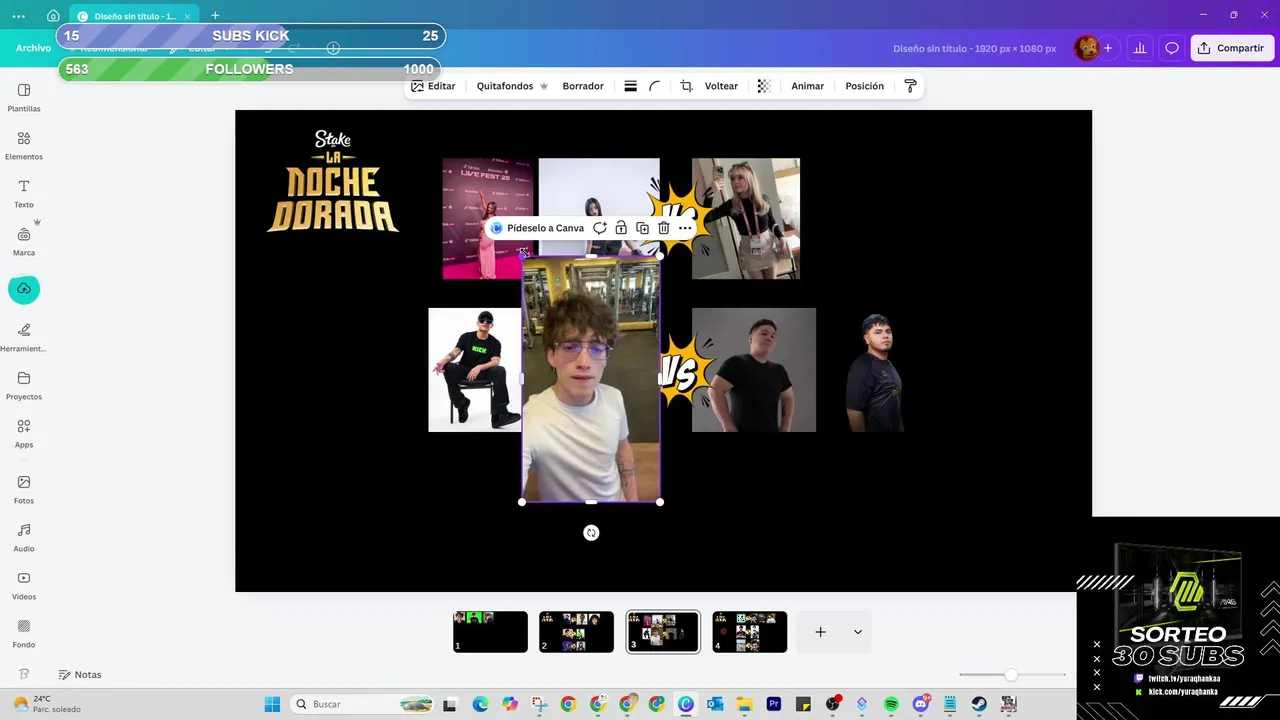The width and height of the screenshot is (1280, 720).
Task: Open the Videos sidebar panel
Action: click(24, 585)
